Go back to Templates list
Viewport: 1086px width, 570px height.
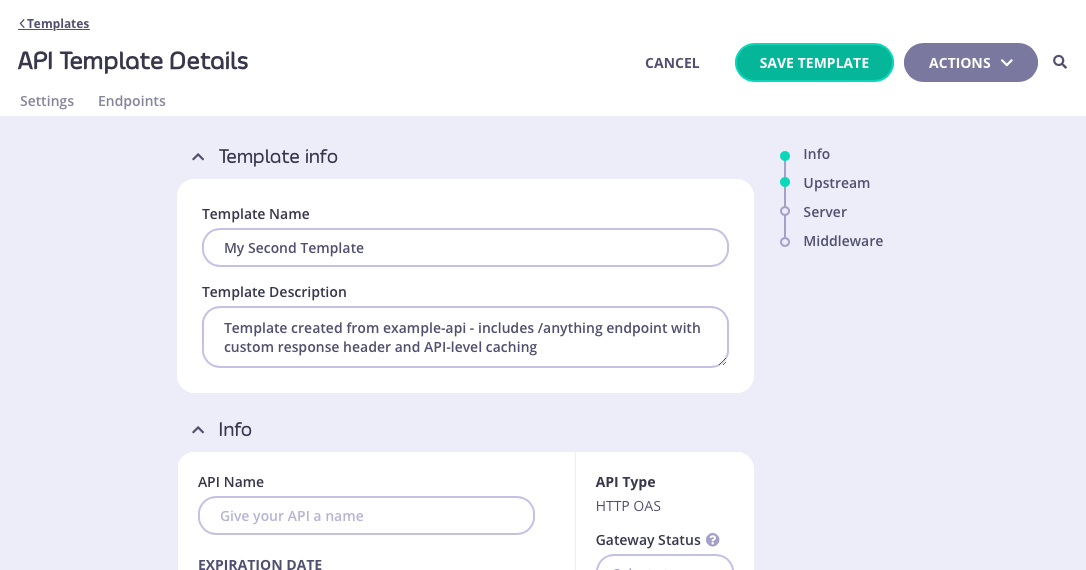click(54, 24)
